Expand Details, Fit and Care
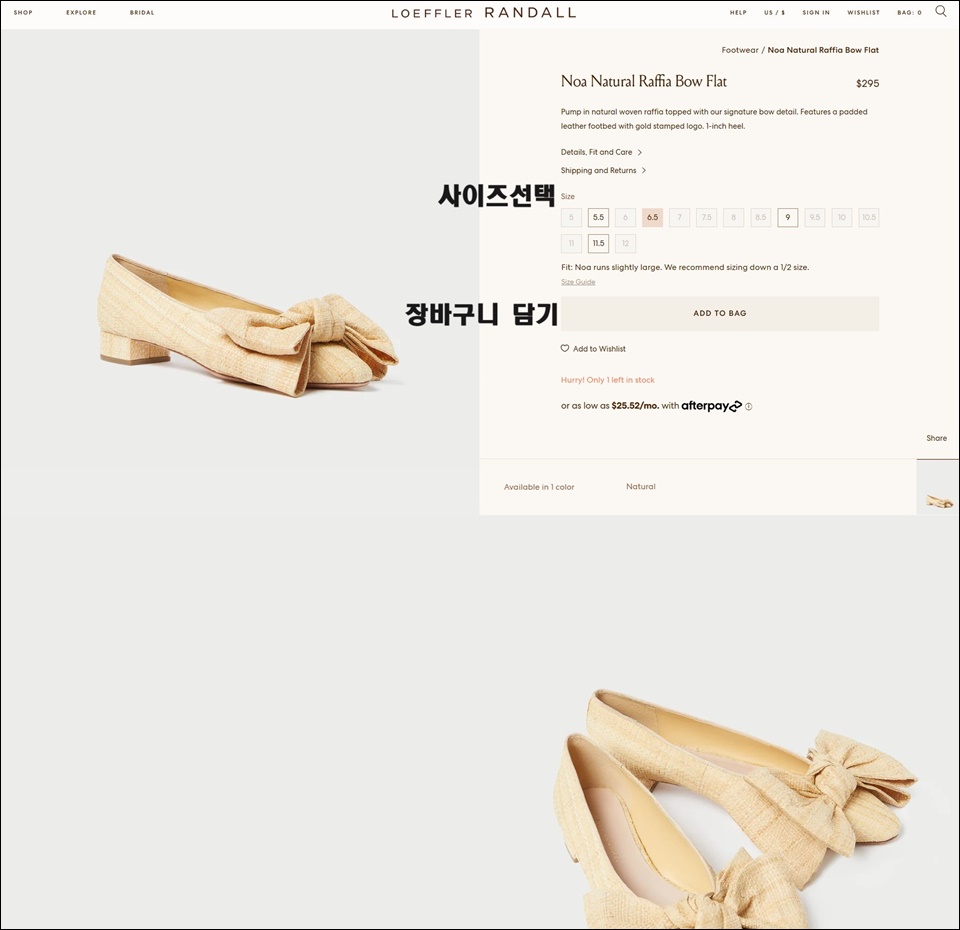The width and height of the screenshot is (960, 930). [601, 152]
